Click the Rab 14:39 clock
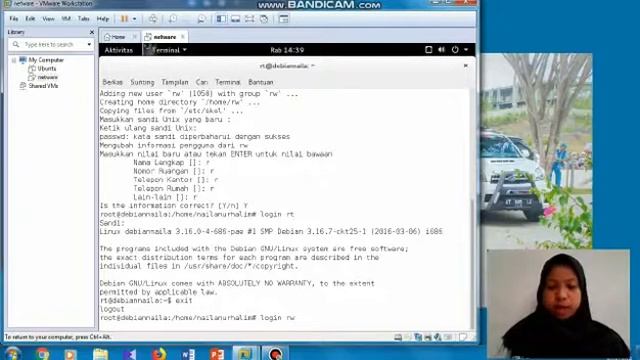The height and width of the screenshot is (360, 640). pos(287,50)
